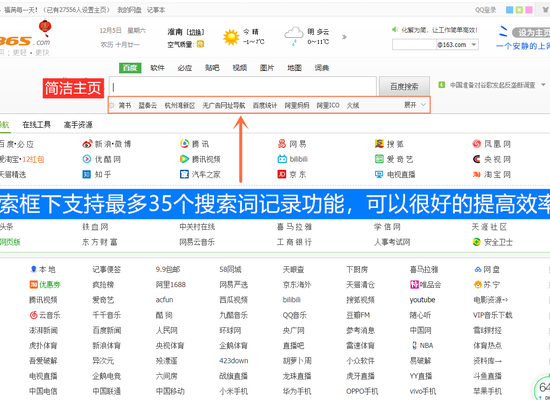The image size is (550, 400).
Task: Open the youtube link
Action: coord(422,300)
